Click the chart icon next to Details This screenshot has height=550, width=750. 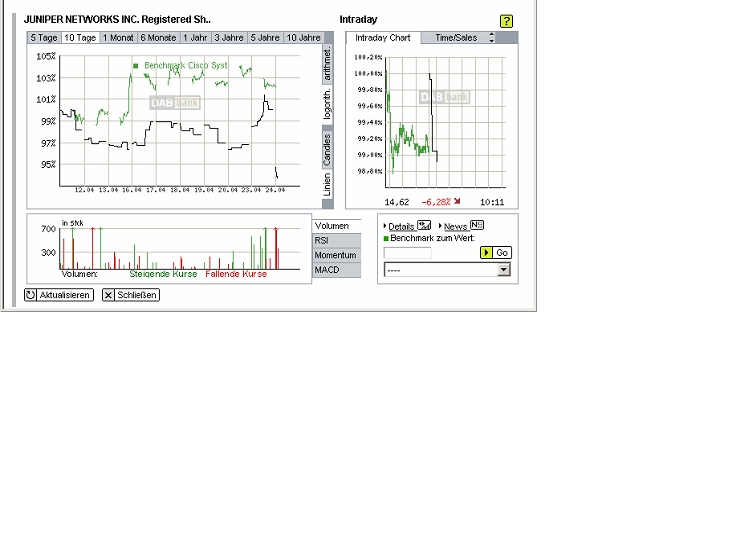click(424, 226)
